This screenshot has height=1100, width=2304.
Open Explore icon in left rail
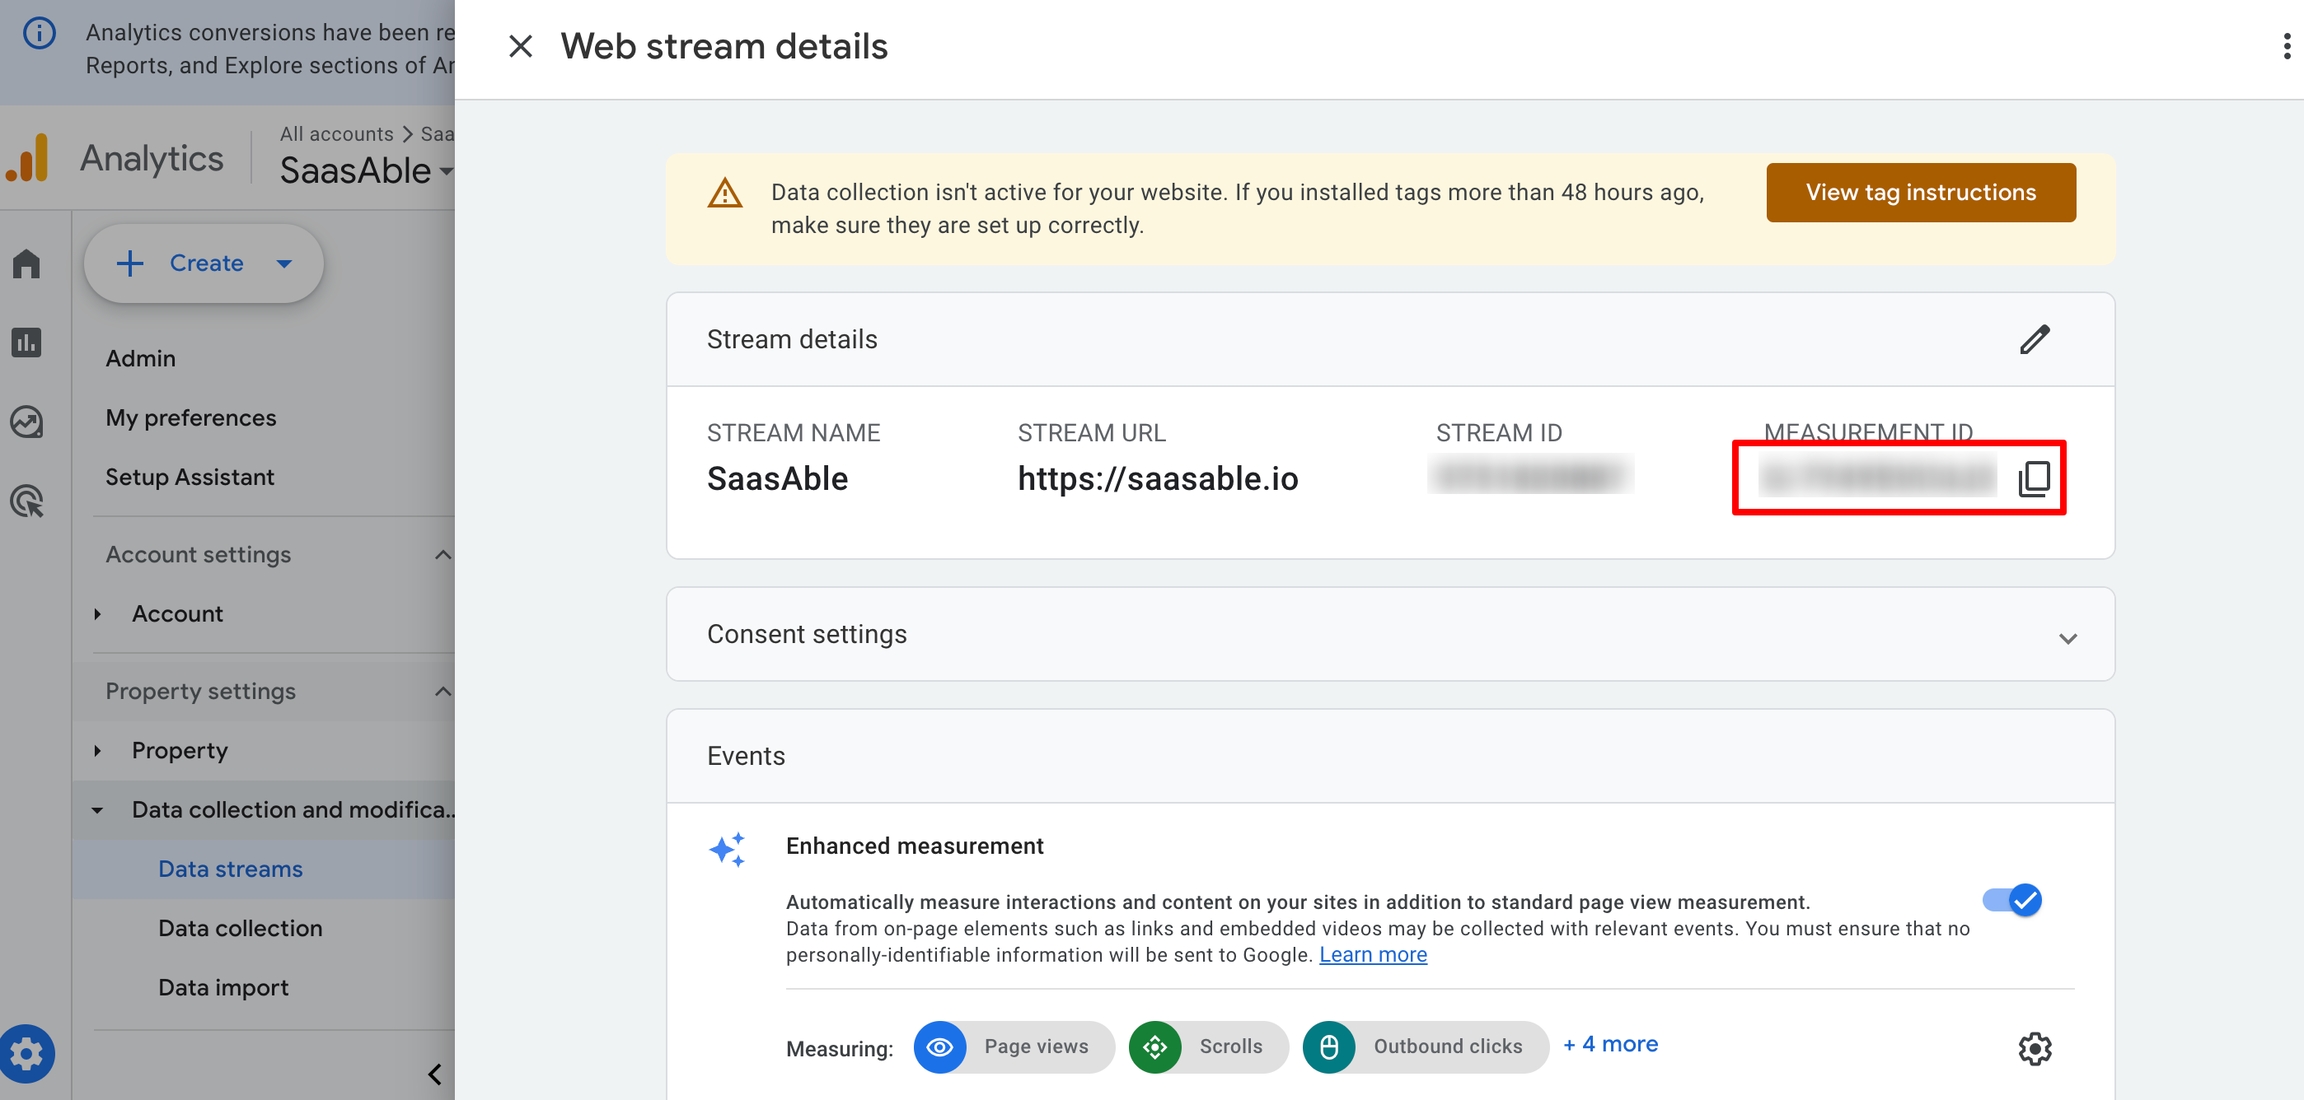[x=27, y=422]
